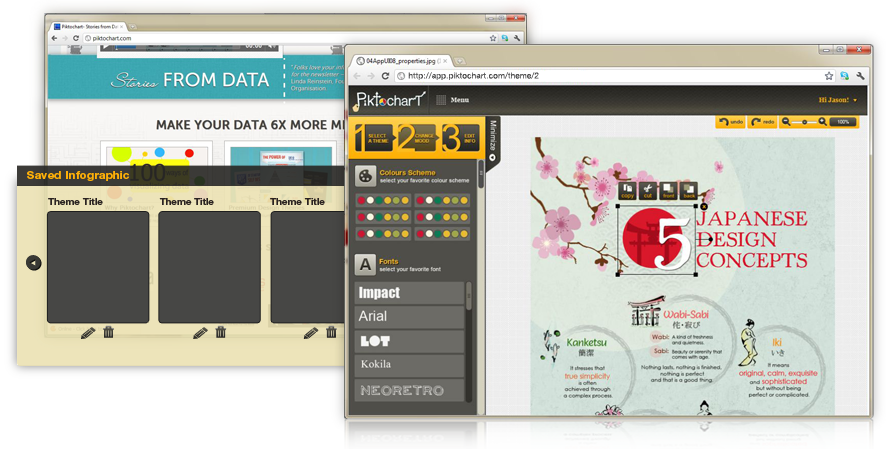Viewport: 886px width, 466px height.
Task: Edit third saved infographic with pencil icon
Action: click(x=311, y=333)
